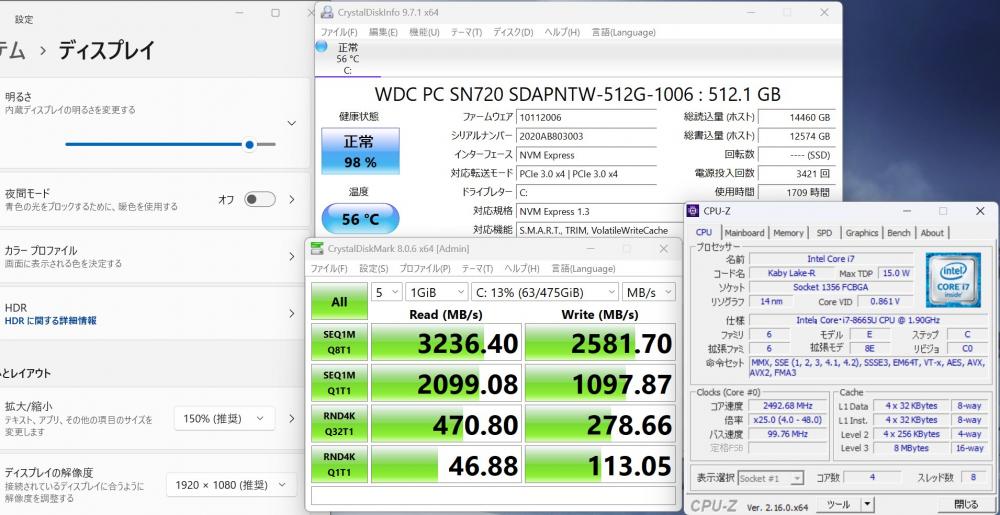
Task: Open CrystalDiskMark theme menu テーマ(T)
Action: coord(477,268)
